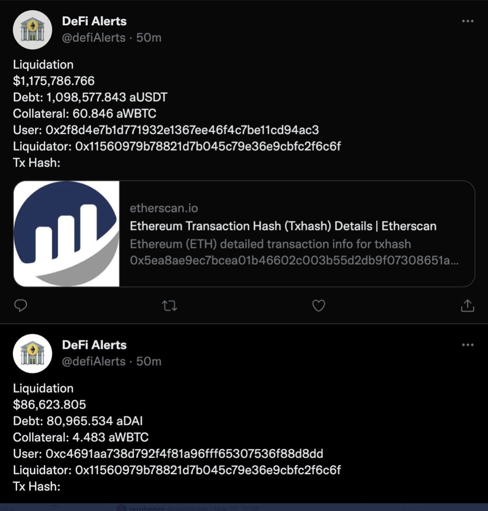The image size is (488, 511).
Task: Reply to the $1,175,786.766 liquidation tweet
Action: [x=20, y=305]
